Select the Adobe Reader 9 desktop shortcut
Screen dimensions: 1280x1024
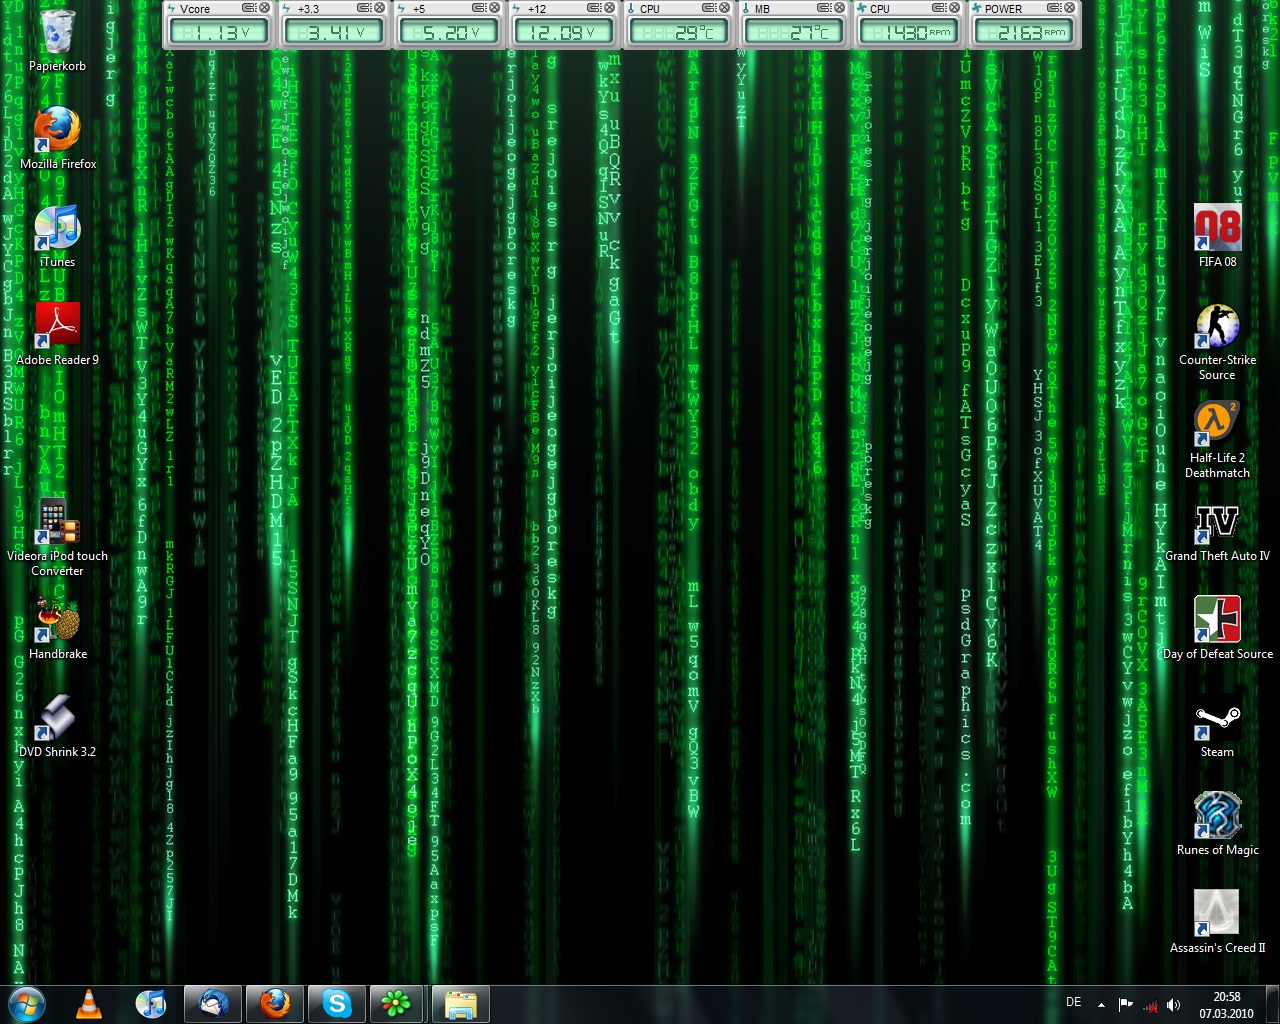click(x=57, y=334)
